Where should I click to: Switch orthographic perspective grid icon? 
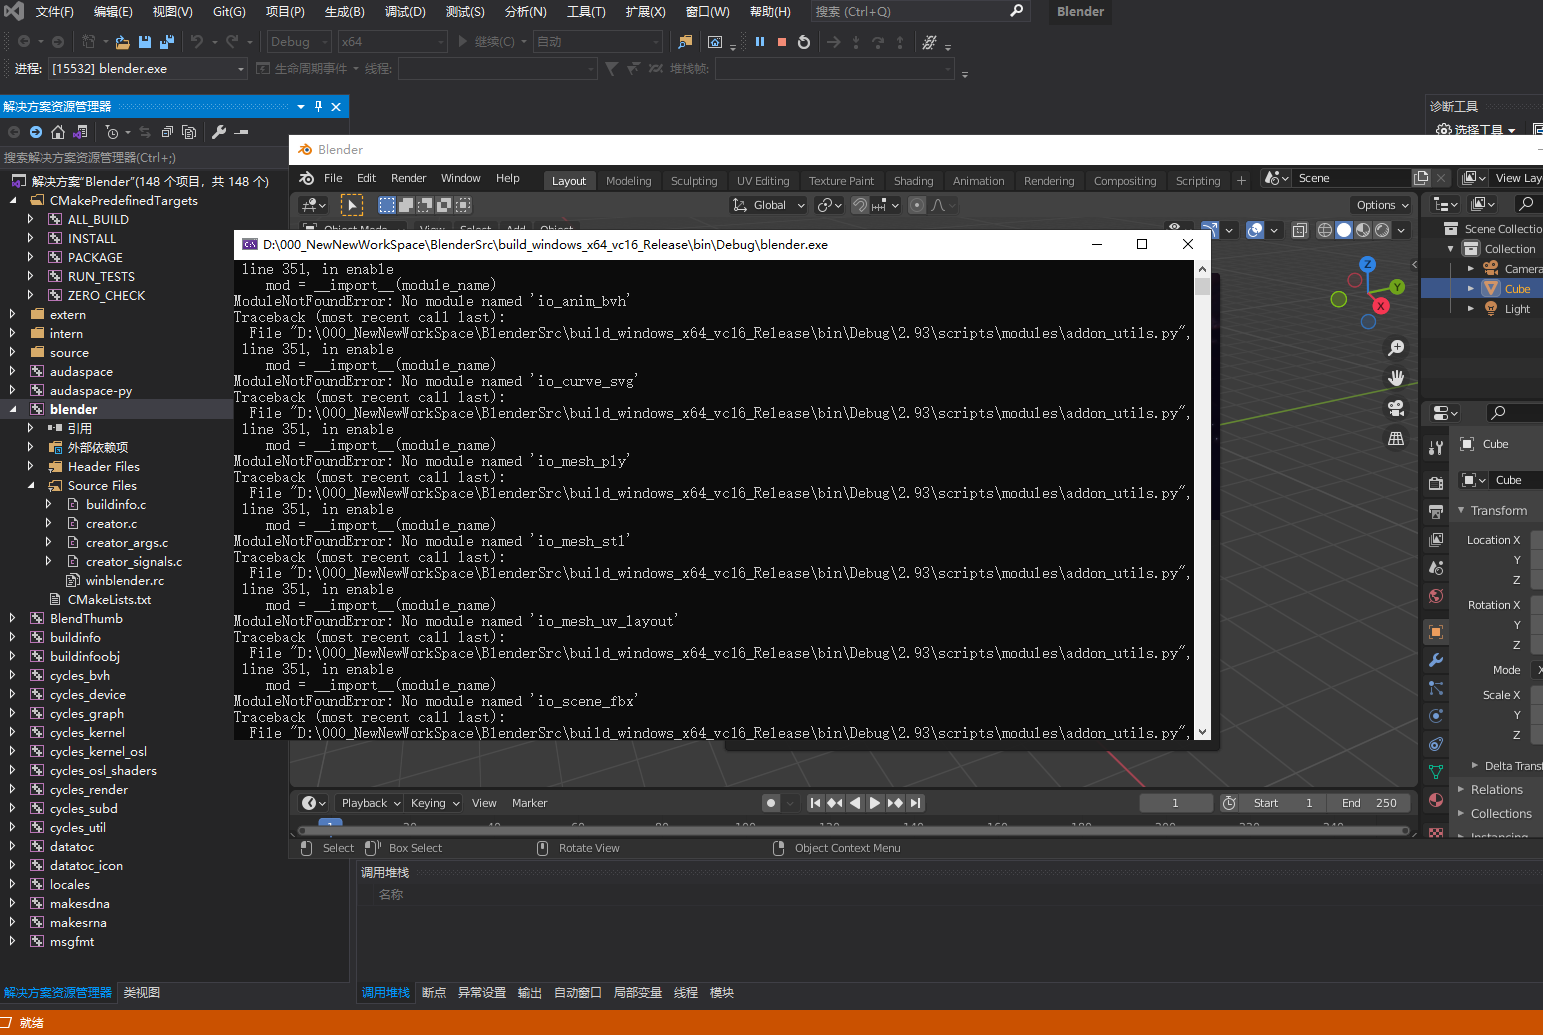pyautogui.click(x=1396, y=438)
